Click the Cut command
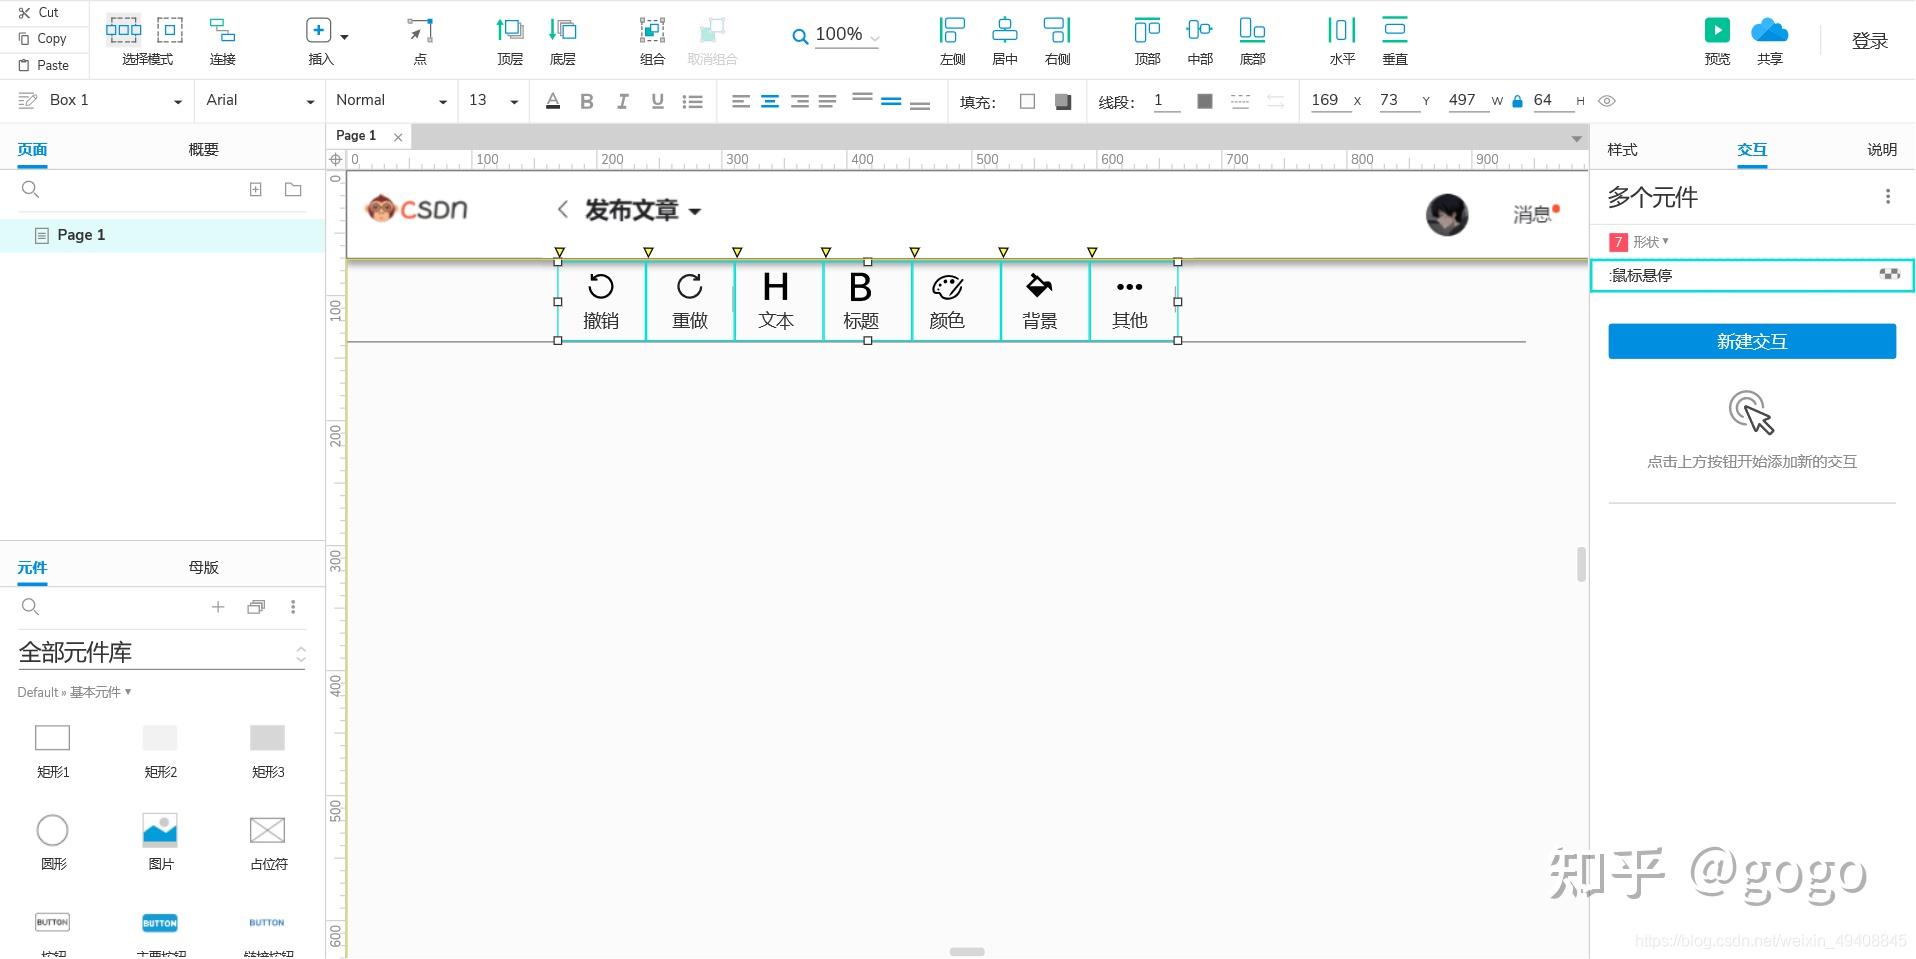This screenshot has width=1916, height=959. pyautogui.click(x=39, y=12)
